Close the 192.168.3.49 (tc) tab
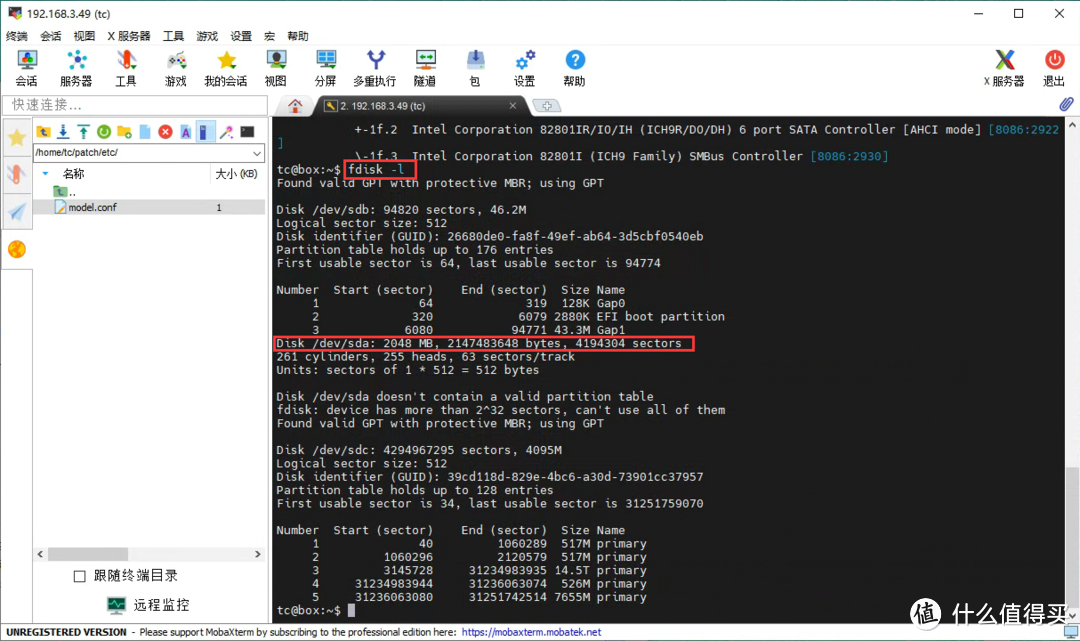The height and width of the screenshot is (641, 1080). [x=512, y=105]
